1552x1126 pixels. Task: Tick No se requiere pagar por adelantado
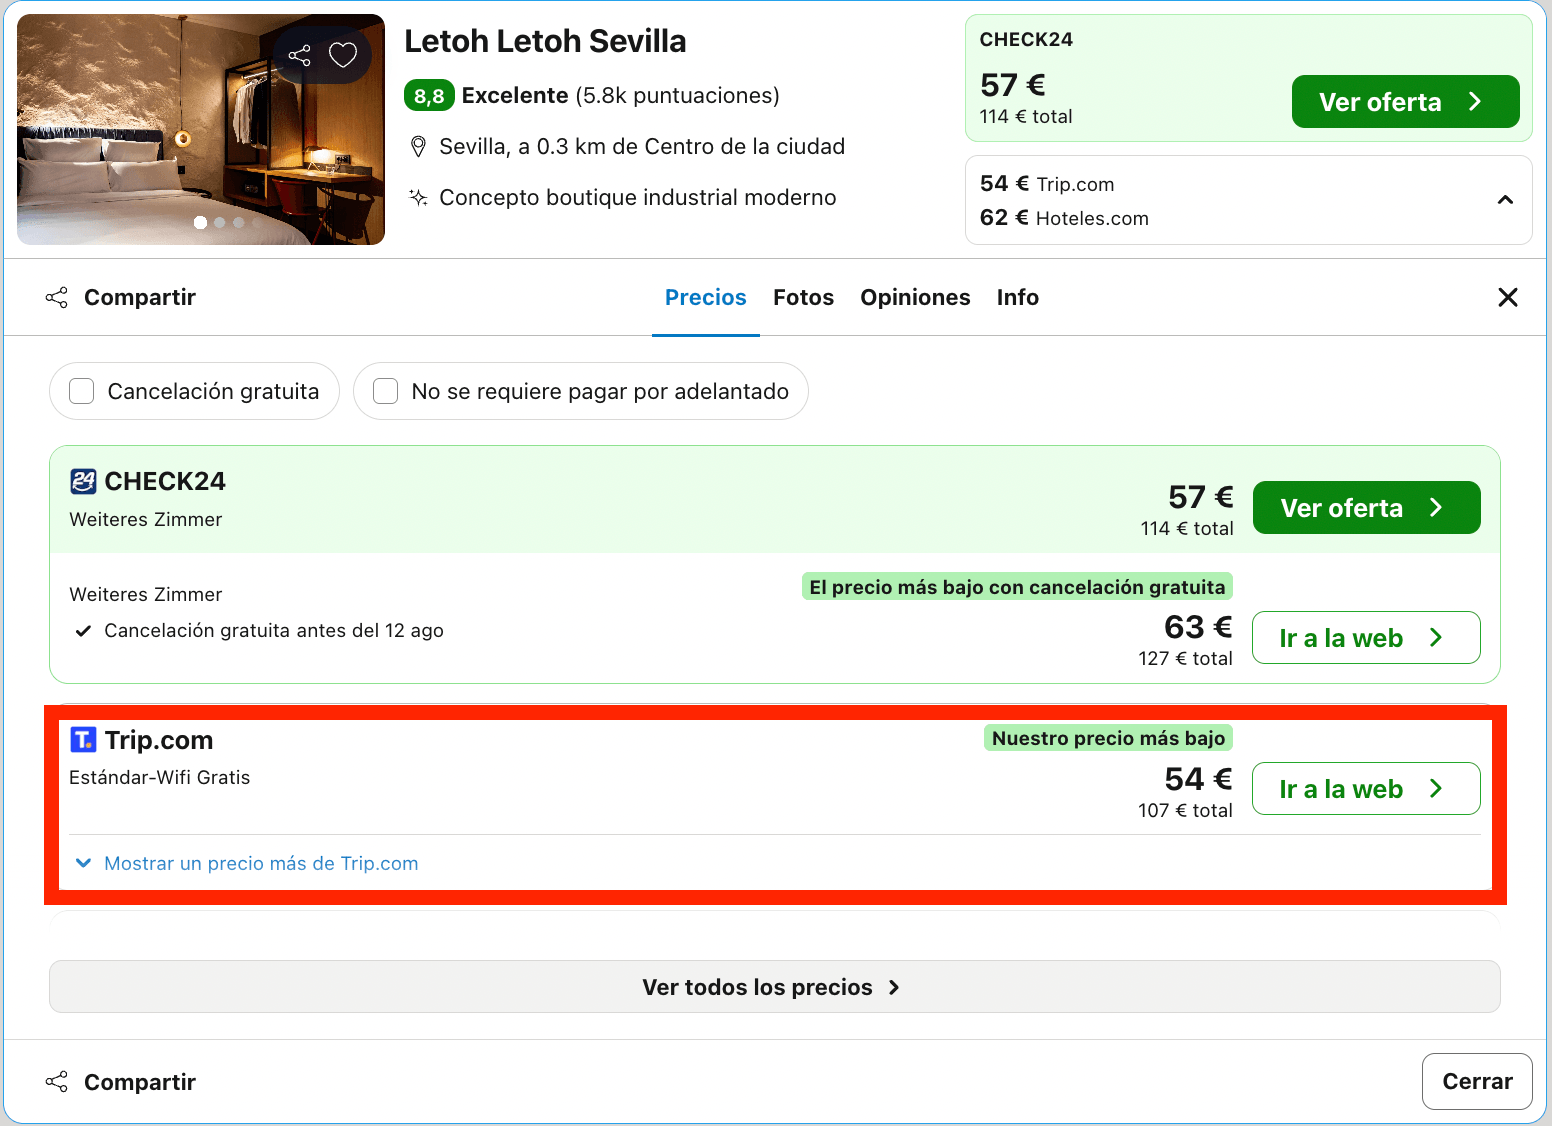(x=386, y=391)
